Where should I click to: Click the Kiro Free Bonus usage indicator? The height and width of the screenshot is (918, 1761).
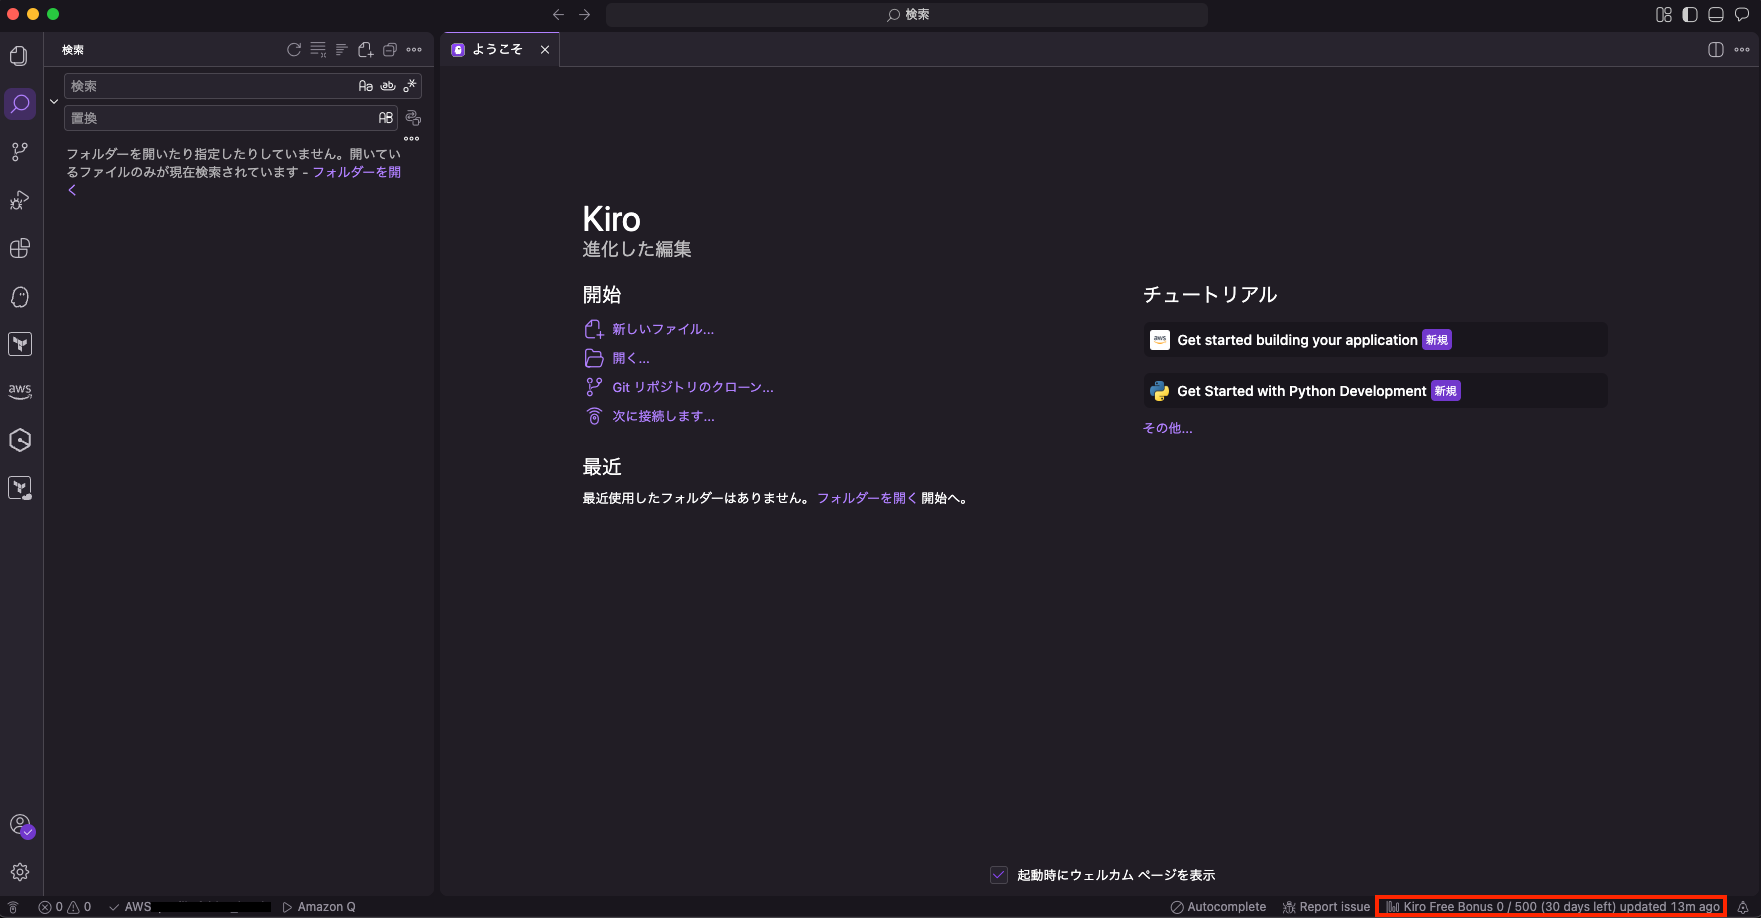(1551, 907)
